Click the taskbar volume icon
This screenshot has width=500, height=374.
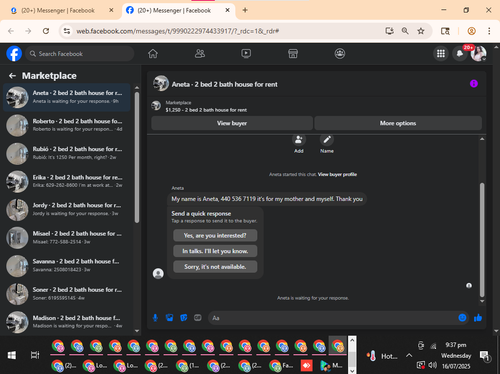[433, 365]
